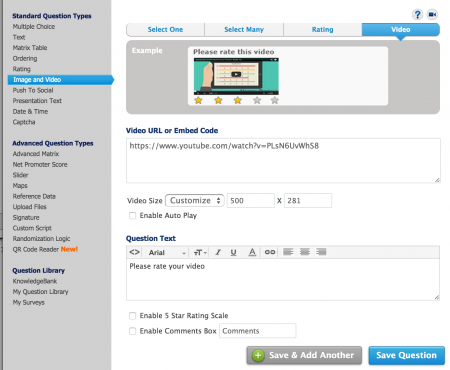
Task: Enable Comments Box checkbox
Action: [132, 331]
